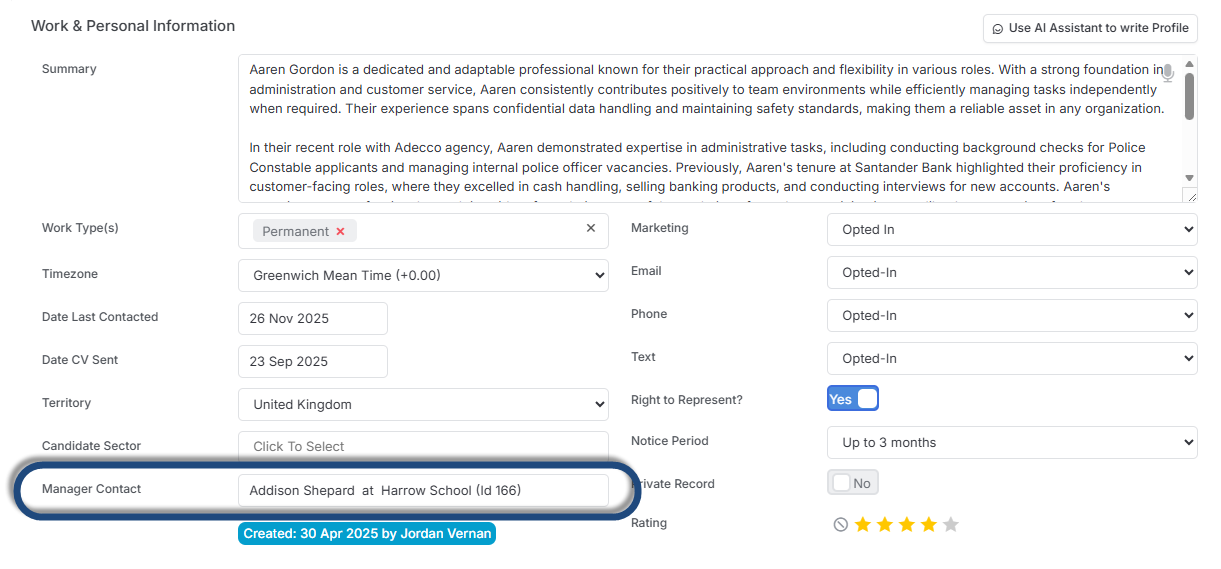Screen dimensions: 1221x569
Task: Click the Summary text scrollbar
Action: coord(1189,97)
